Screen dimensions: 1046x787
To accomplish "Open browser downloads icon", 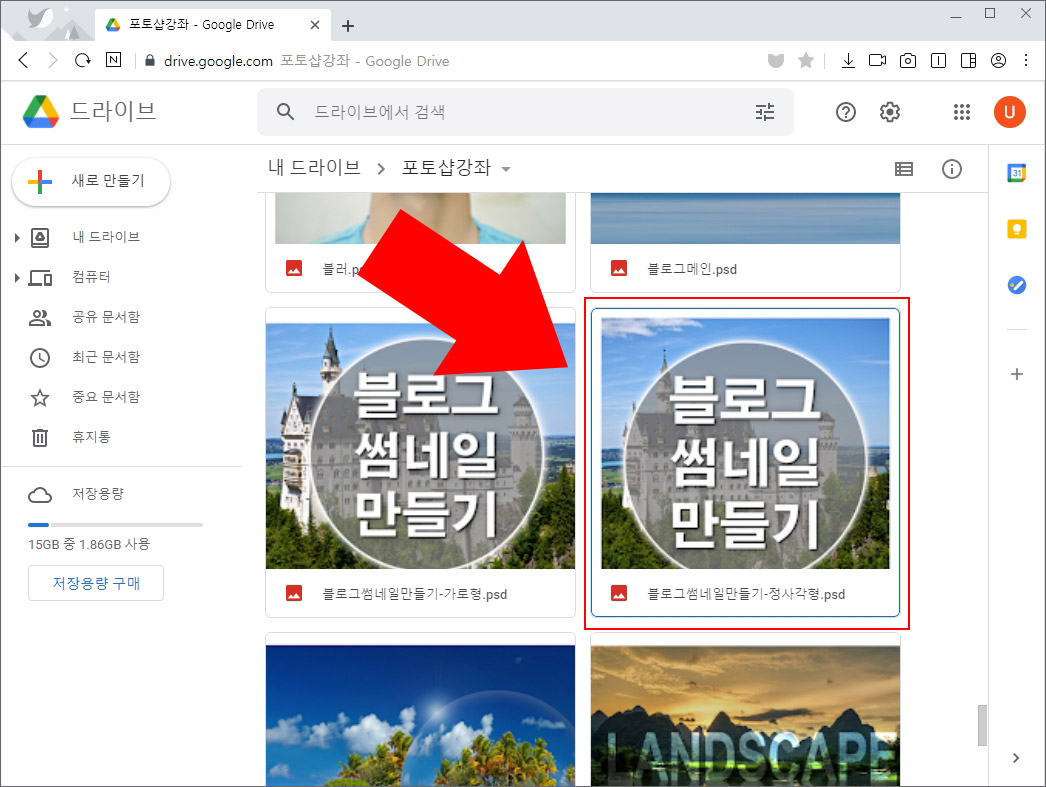I will click(848, 61).
